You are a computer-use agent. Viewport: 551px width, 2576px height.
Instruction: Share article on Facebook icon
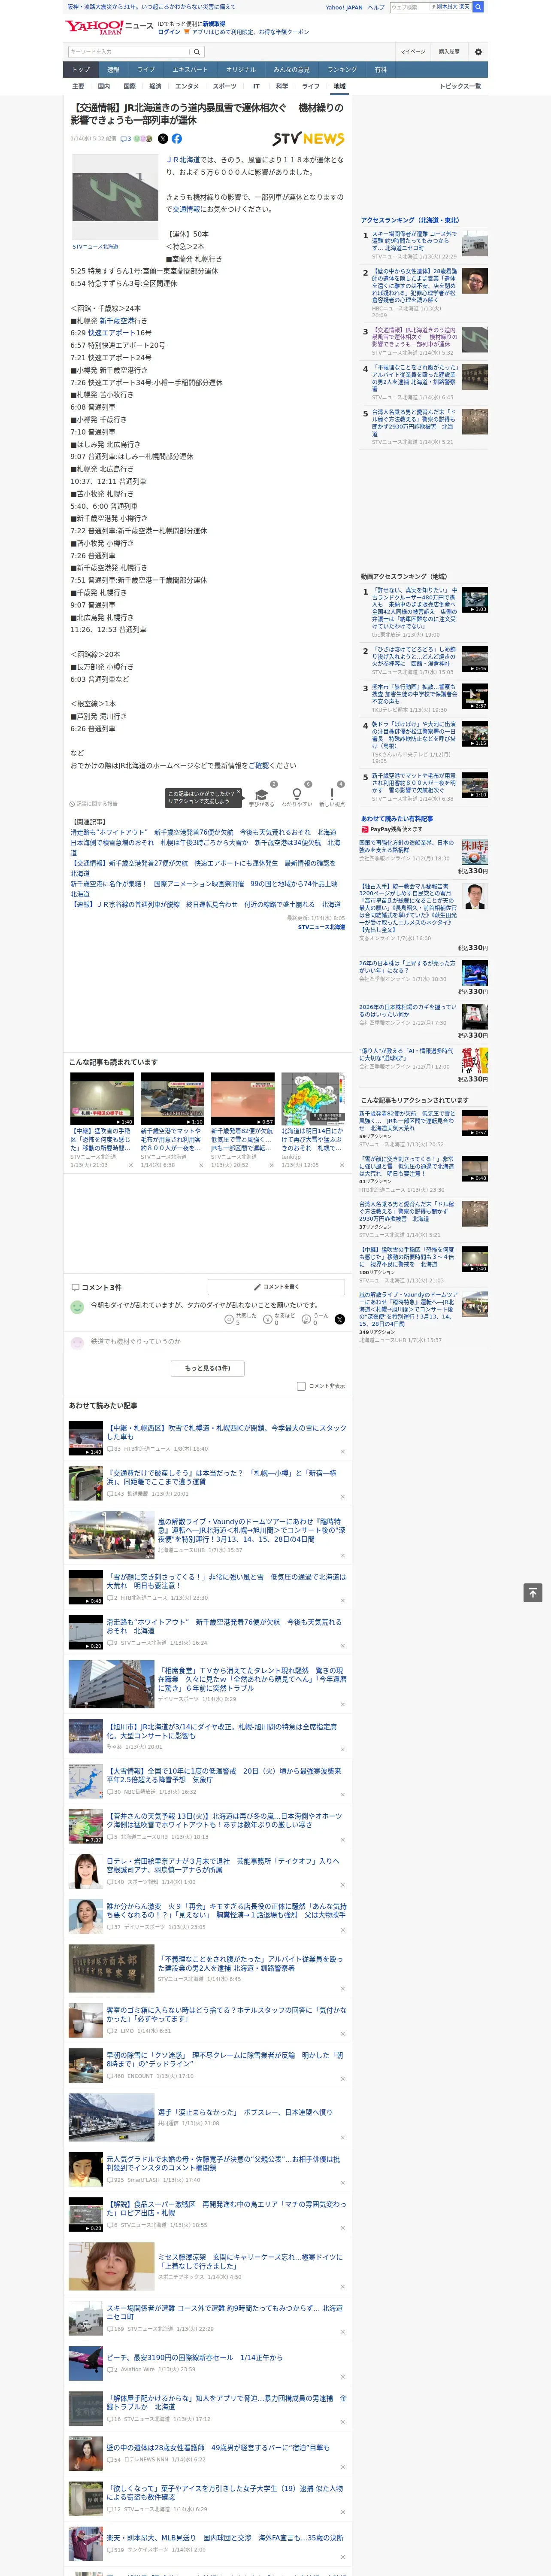coord(177,139)
